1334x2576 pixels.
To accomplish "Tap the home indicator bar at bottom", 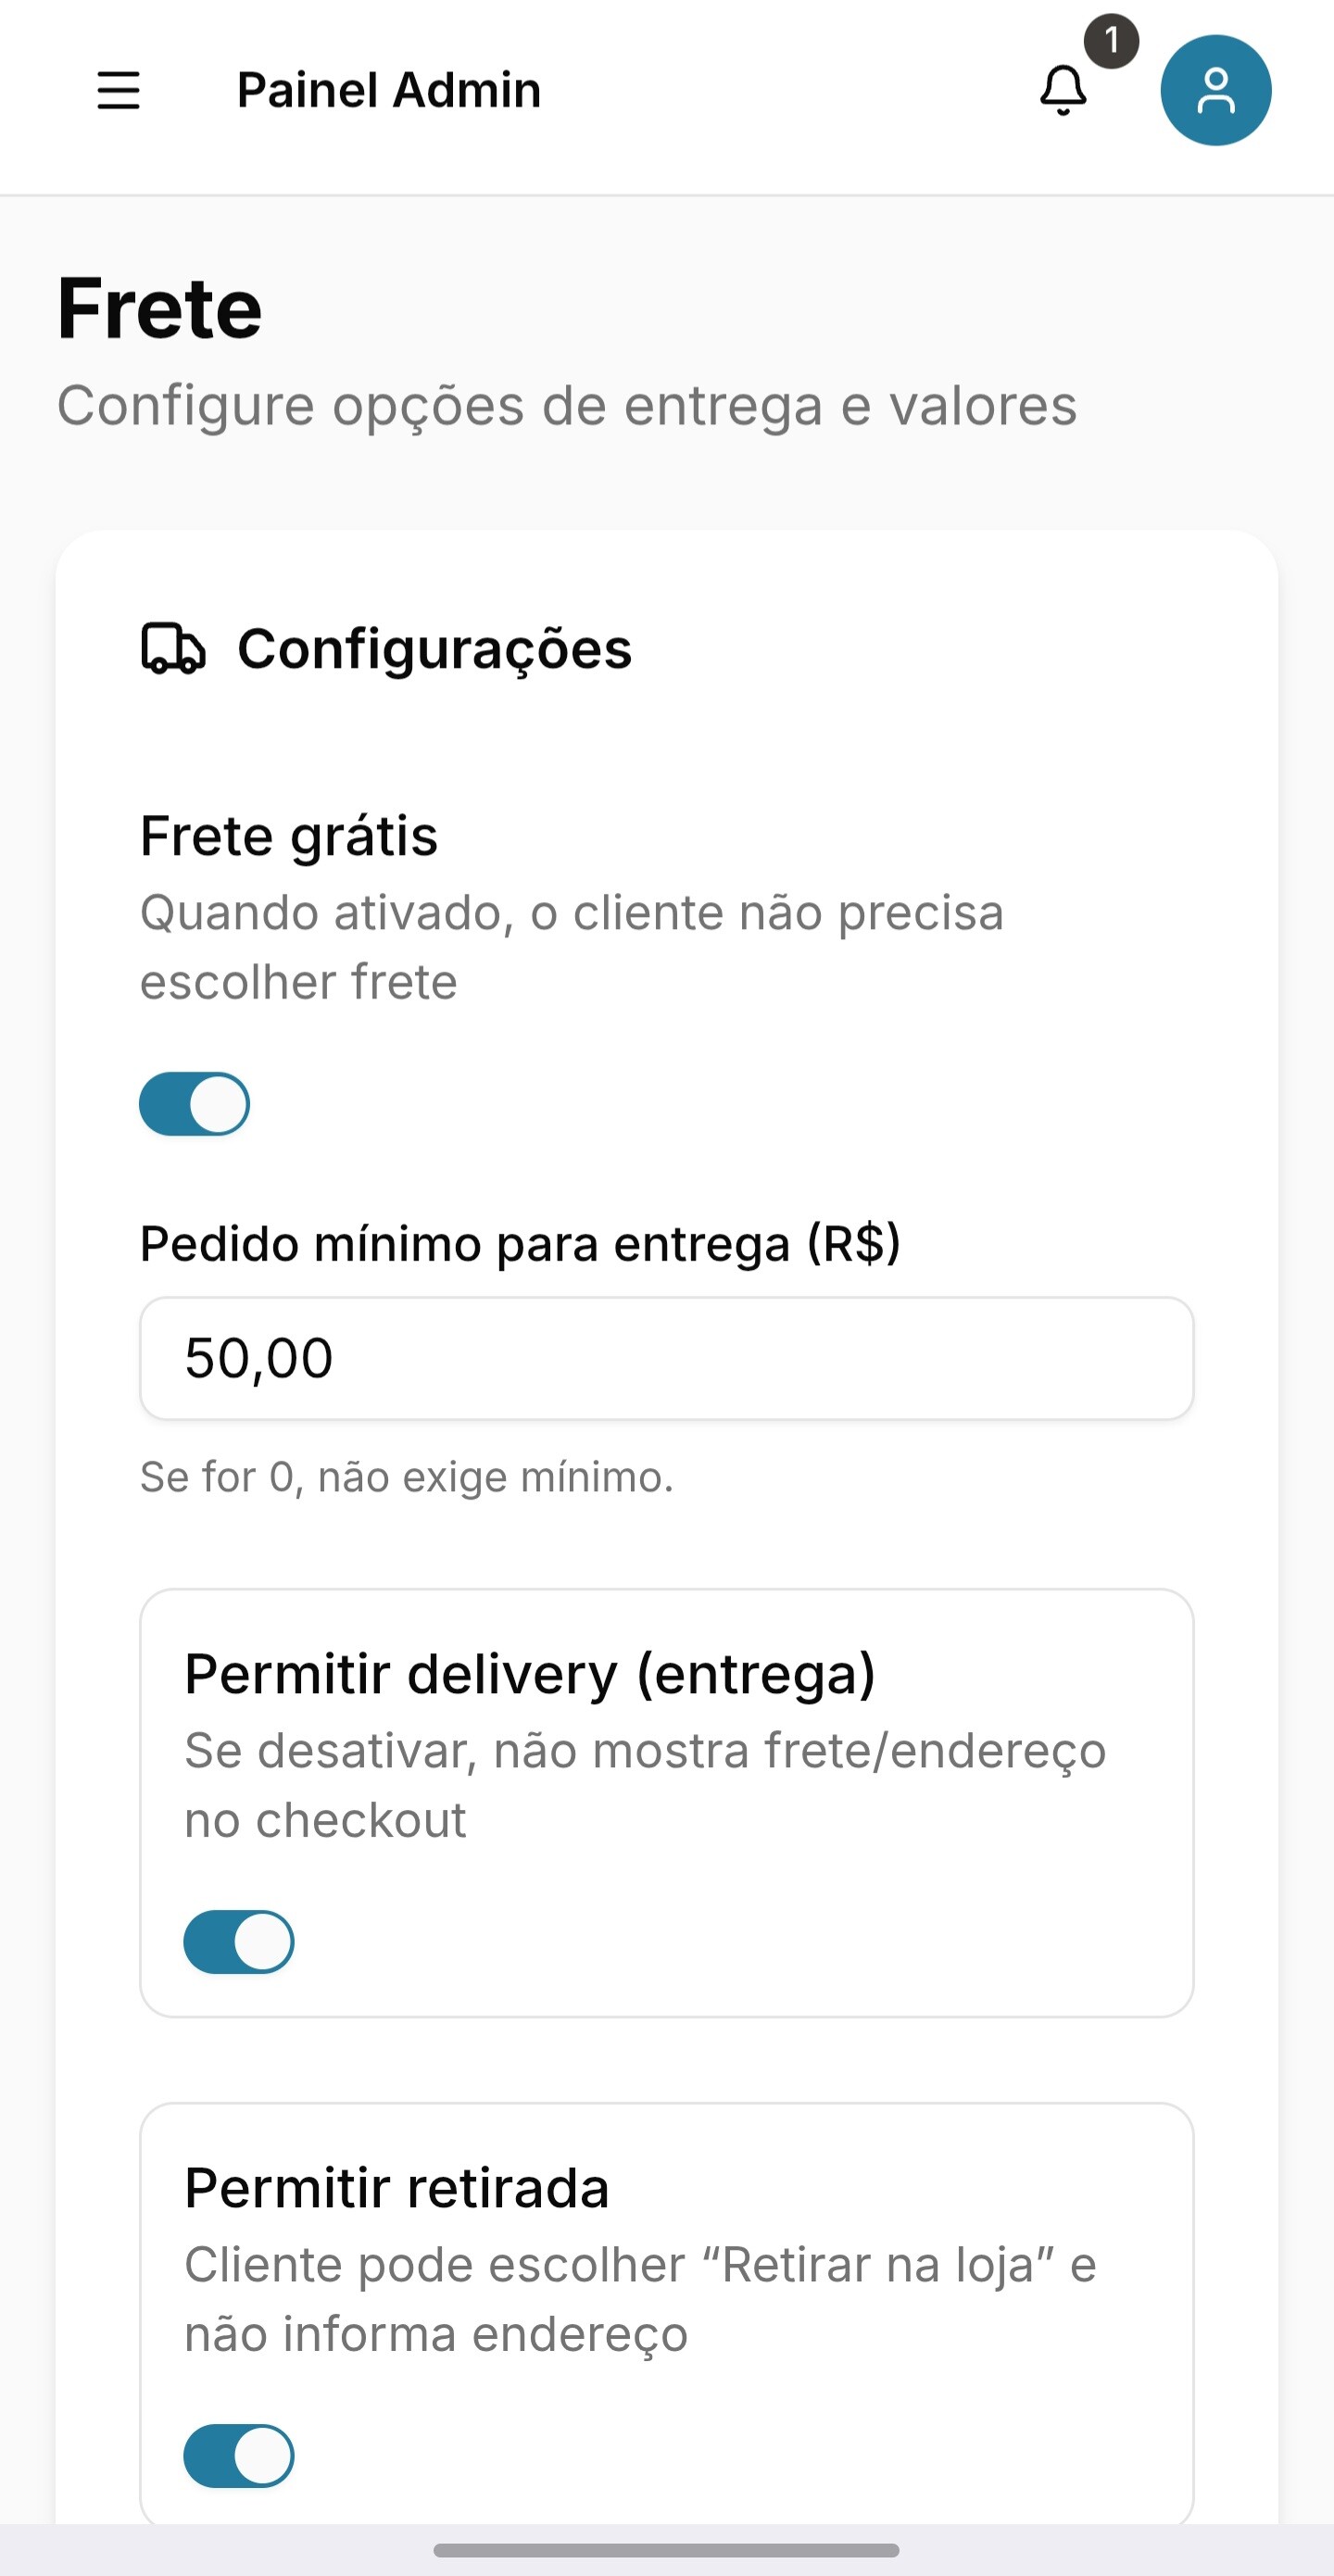I will click(667, 2550).
